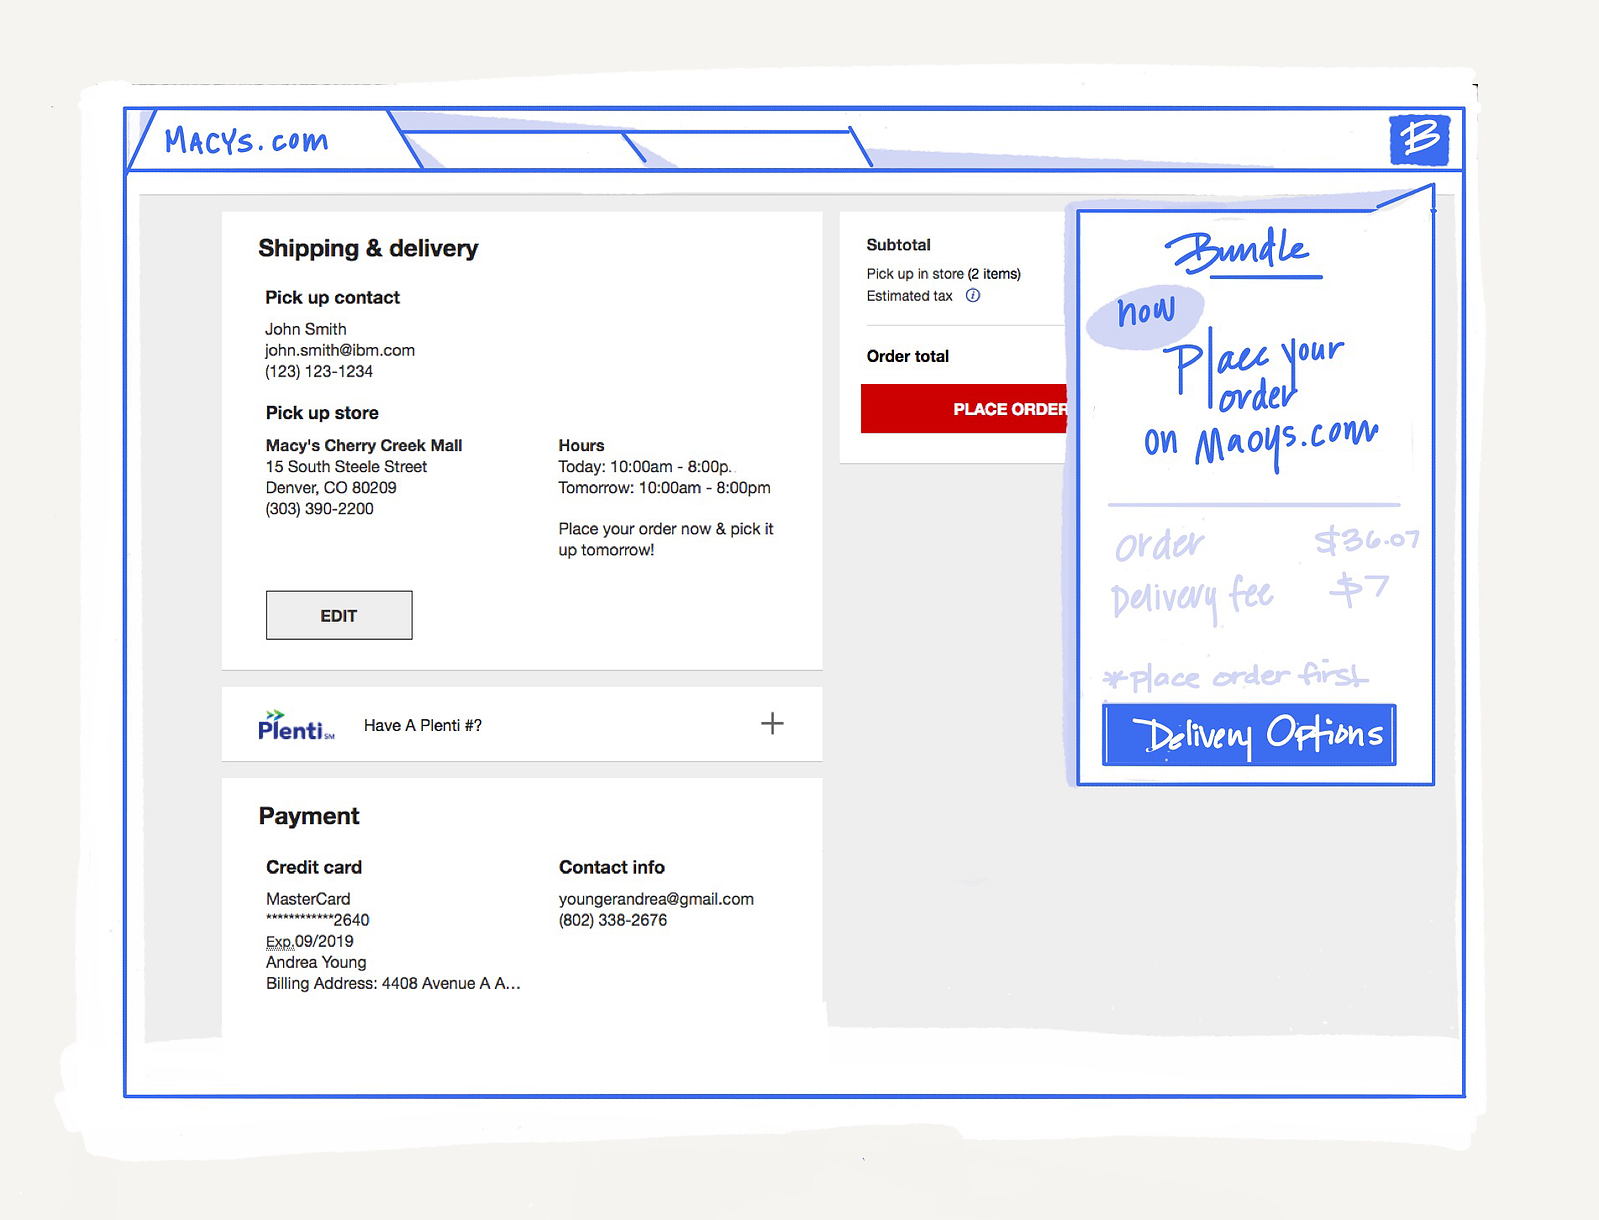Image resolution: width=1599 pixels, height=1220 pixels.
Task: Click the Payment section heading
Action: point(309,816)
